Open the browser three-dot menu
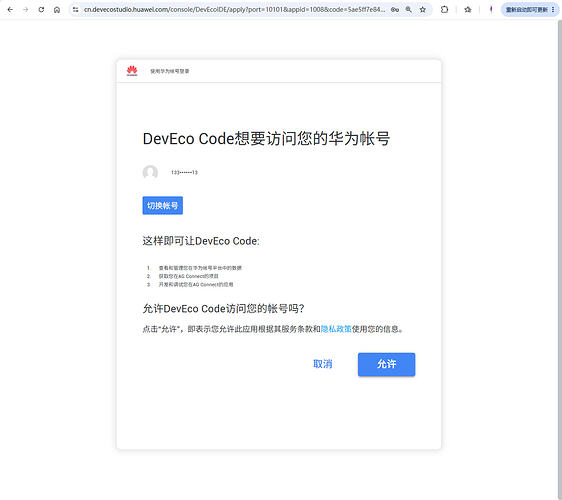The width and height of the screenshot is (562, 500). click(x=553, y=10)
